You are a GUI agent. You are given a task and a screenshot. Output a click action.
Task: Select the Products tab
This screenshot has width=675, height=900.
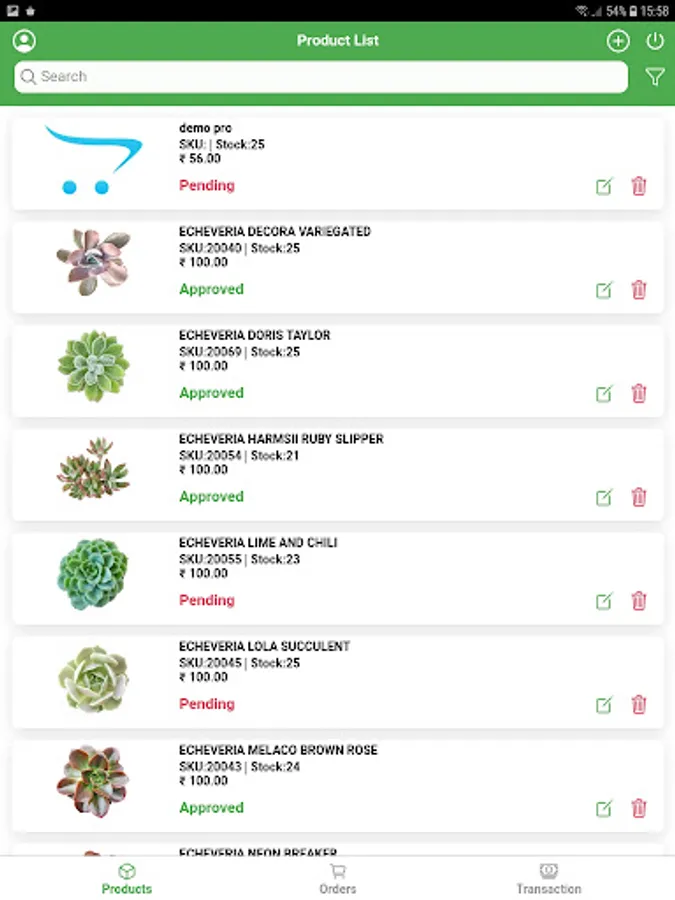click(127, 878)
